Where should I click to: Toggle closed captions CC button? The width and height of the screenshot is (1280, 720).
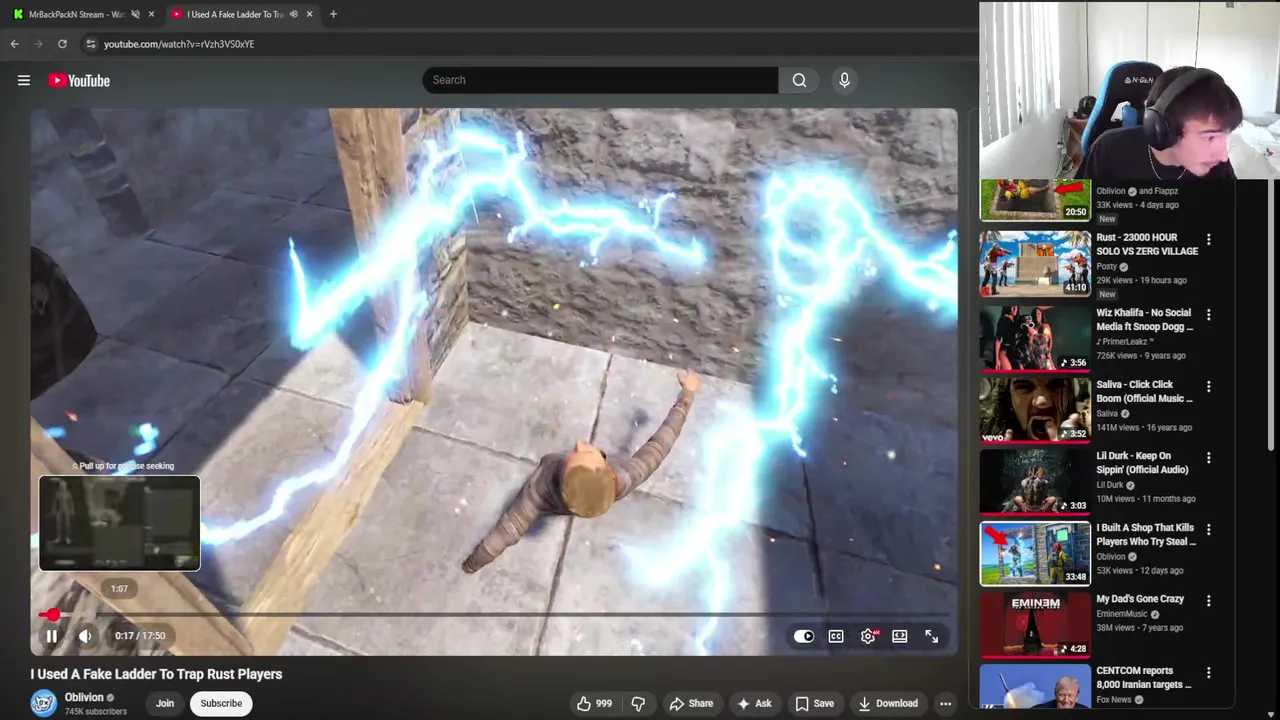point(836,636)
